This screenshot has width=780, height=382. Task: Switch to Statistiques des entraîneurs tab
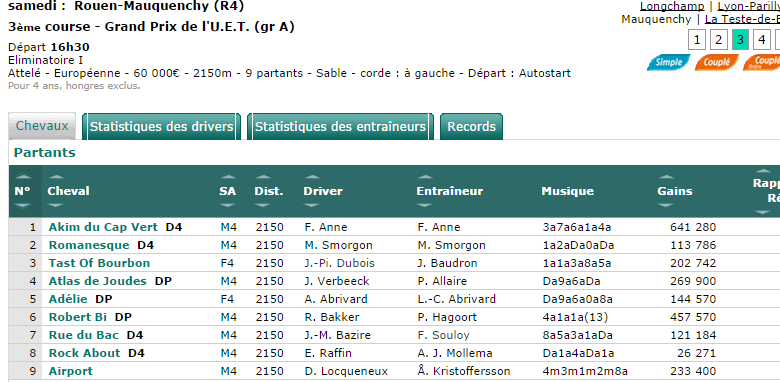[340, 126]
